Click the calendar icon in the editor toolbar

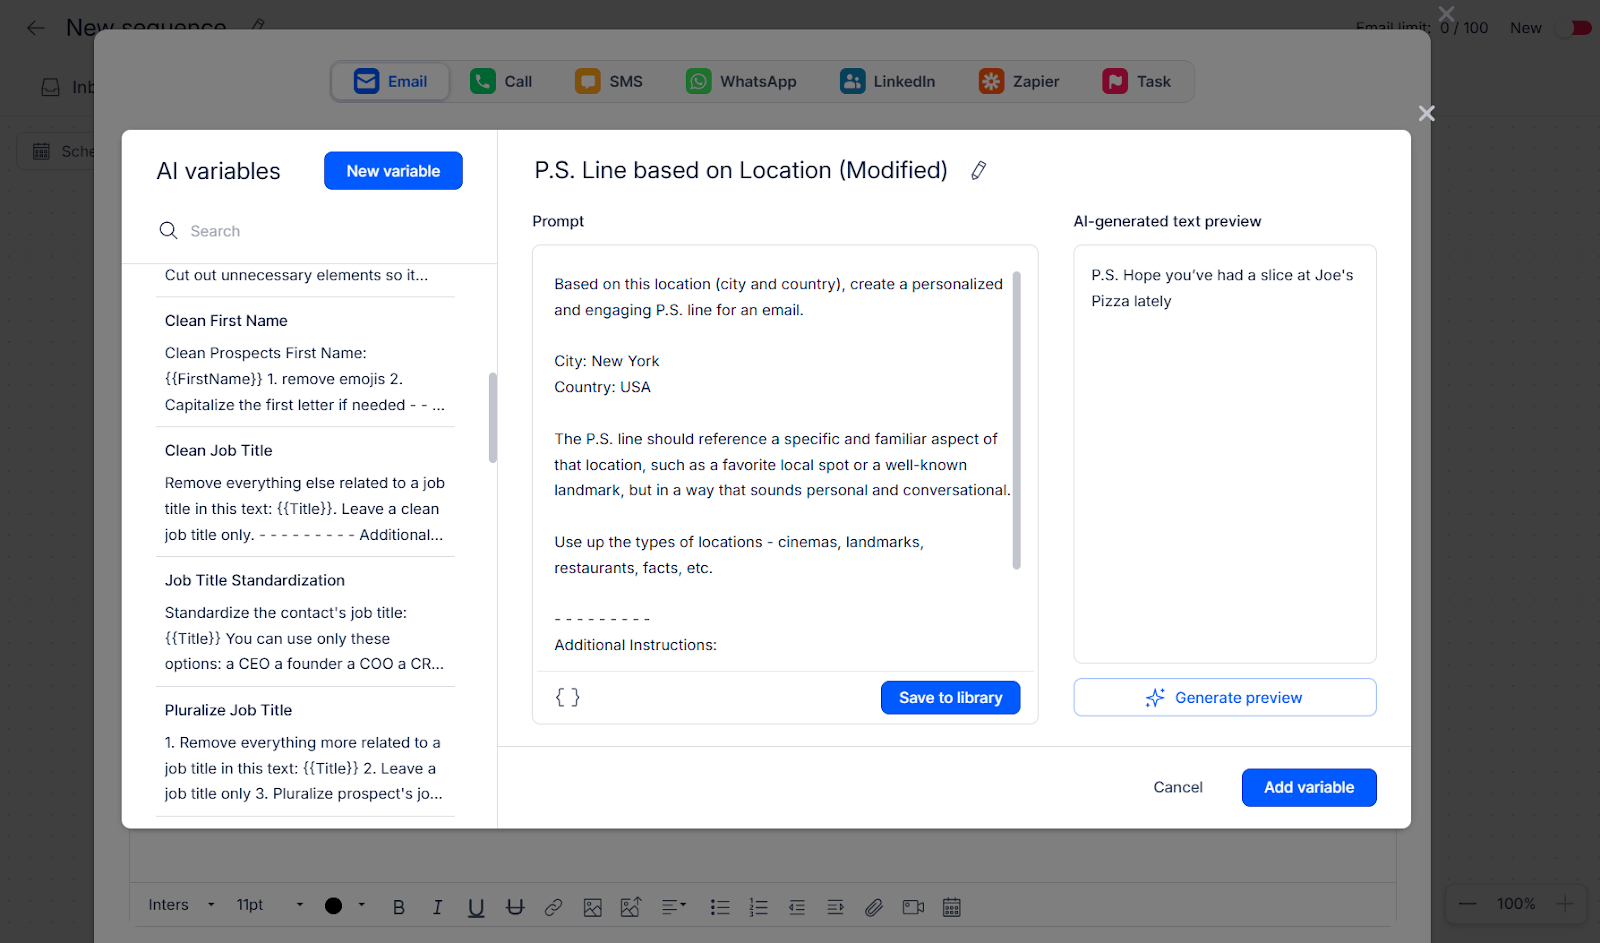pos(952,907)
